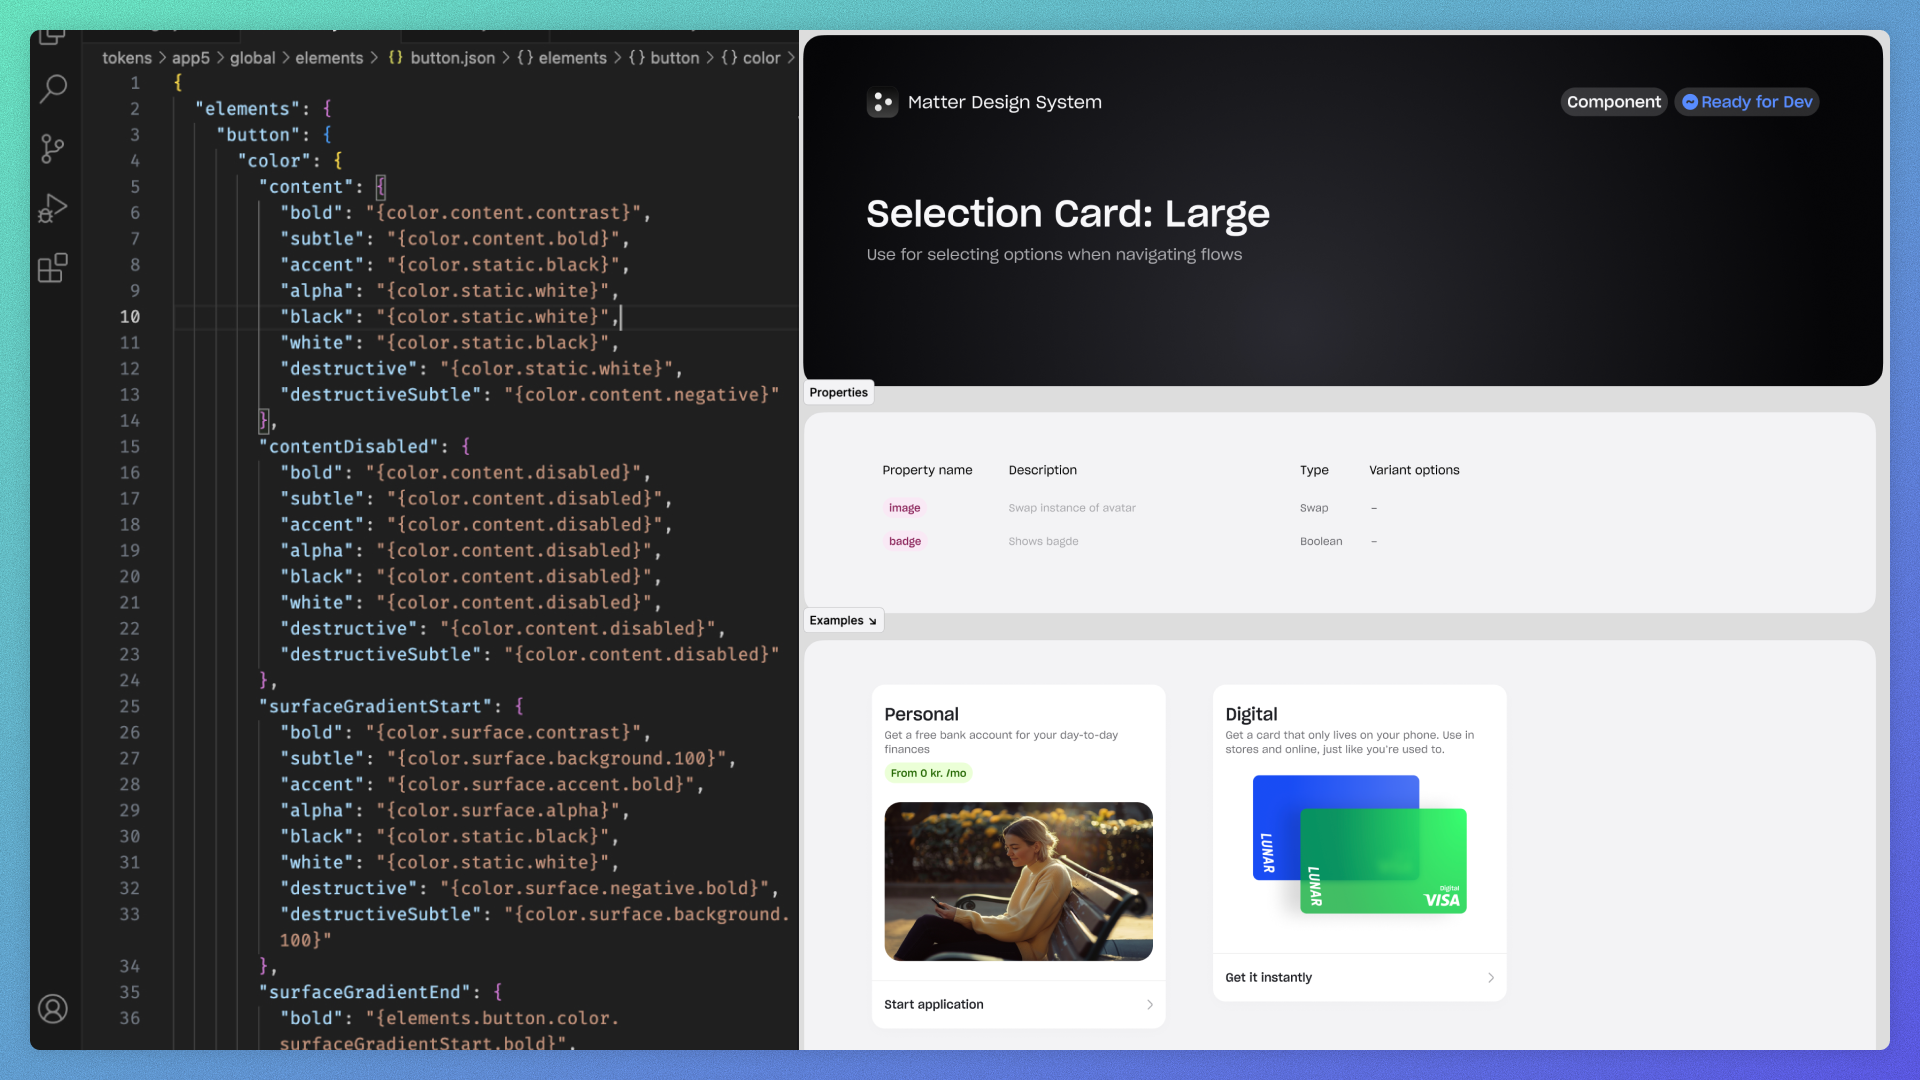Click Start application link
Image resolution: width=1920 pixels, height=1080 pixels.
point(933,1005)
